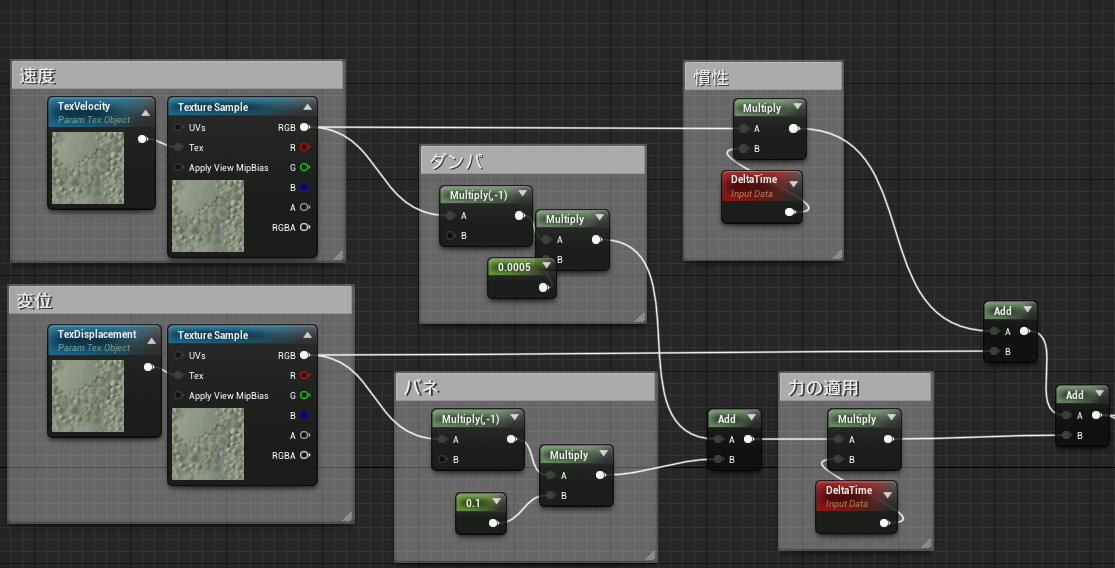Select the DeltaTime node in 力の適用 group
1115x568 pixels.
(856, 496)
